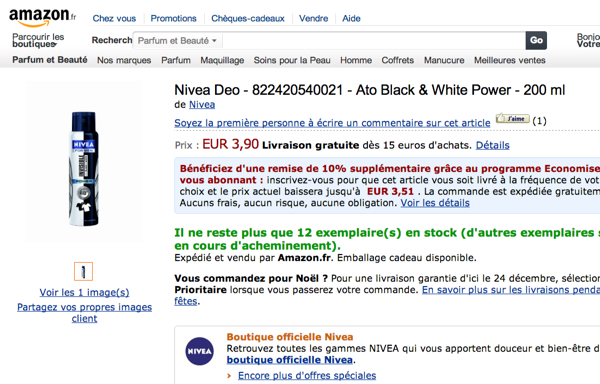Open Encore plus d'offres spéciales link
Screen dimensions: 600x384
307,376
